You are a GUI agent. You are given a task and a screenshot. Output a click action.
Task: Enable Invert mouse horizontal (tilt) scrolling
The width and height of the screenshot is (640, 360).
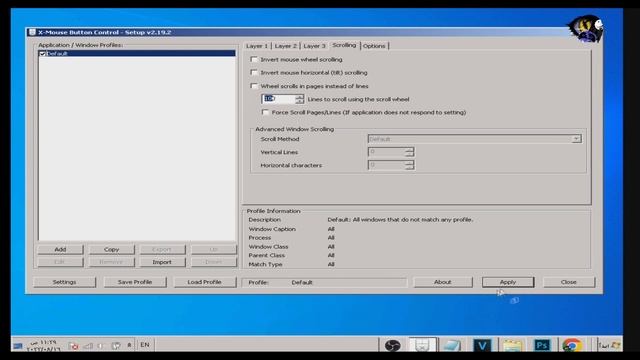coord(254,72)
